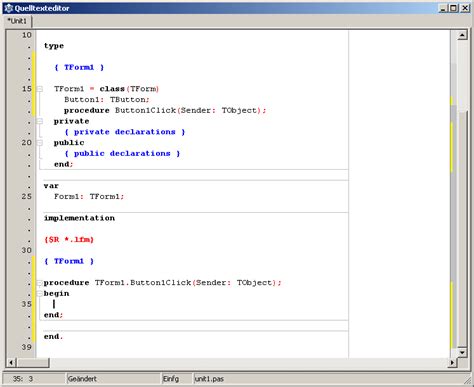Click the horizontal scrollbar right arrow

point(452,362)
